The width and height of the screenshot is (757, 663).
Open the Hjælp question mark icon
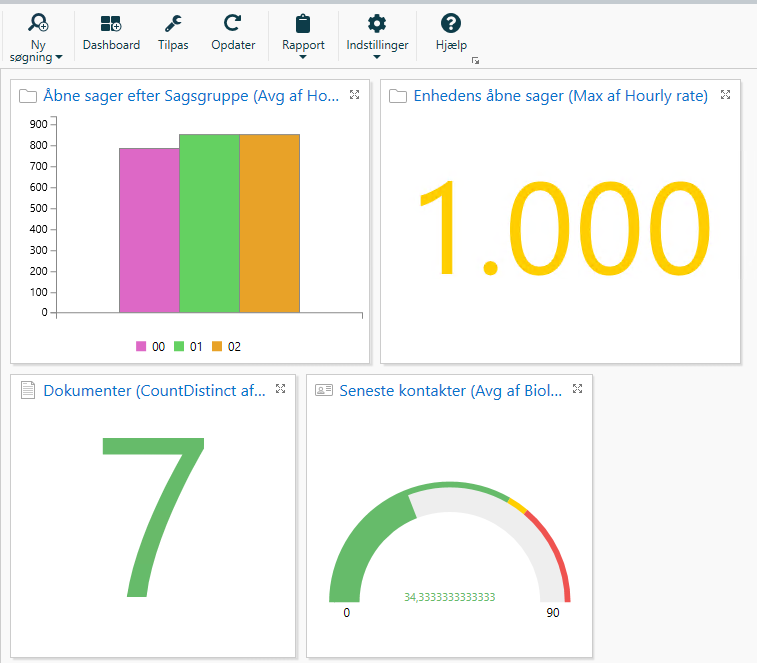(451, 23)
